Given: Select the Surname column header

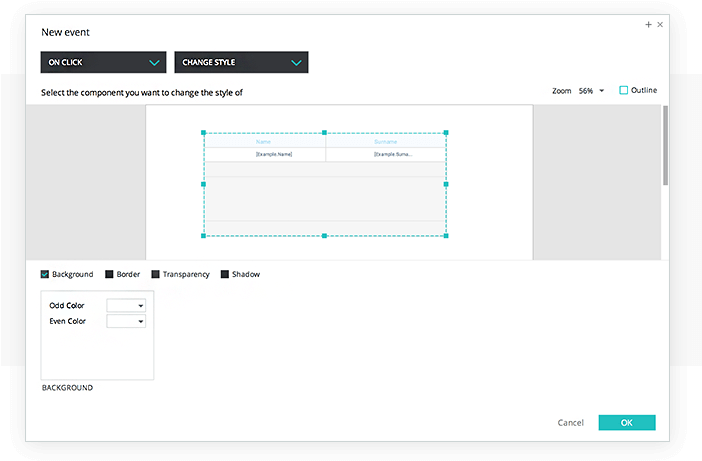Looking at the screenshot, I should pos(385,141).
